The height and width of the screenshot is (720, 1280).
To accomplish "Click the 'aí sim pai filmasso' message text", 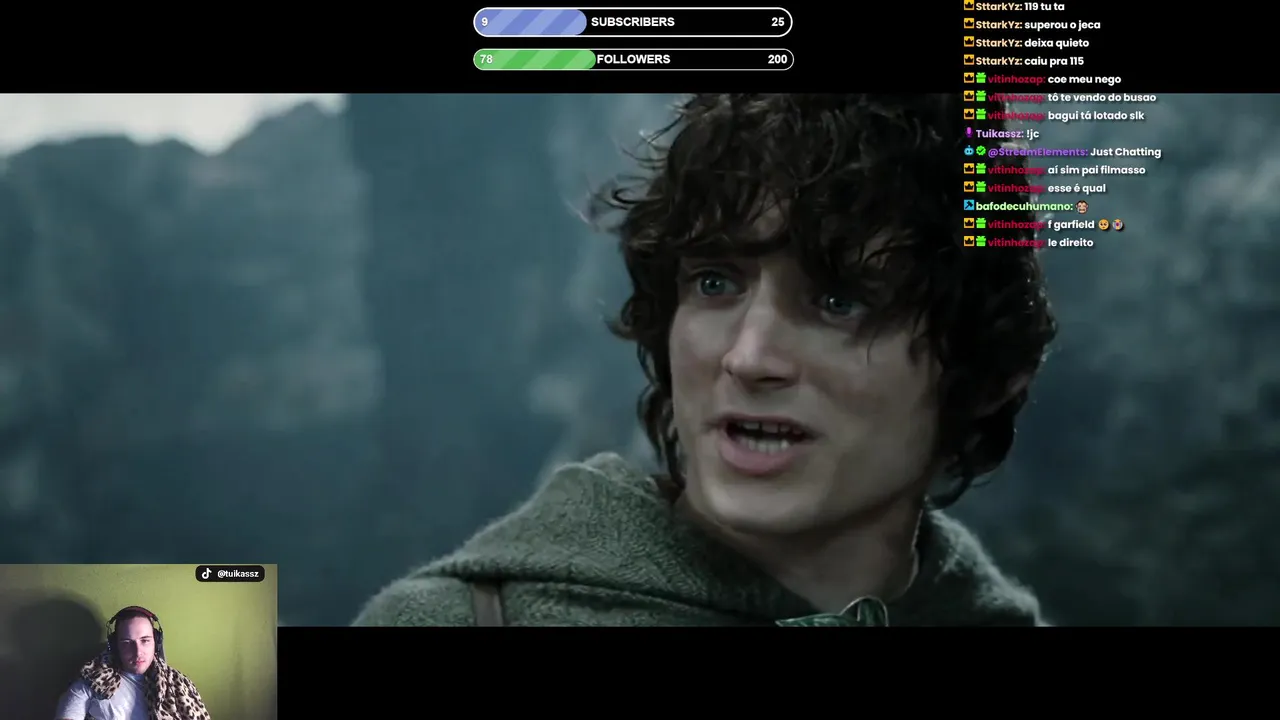I will pyautogui.click(x=1097, y=169).
